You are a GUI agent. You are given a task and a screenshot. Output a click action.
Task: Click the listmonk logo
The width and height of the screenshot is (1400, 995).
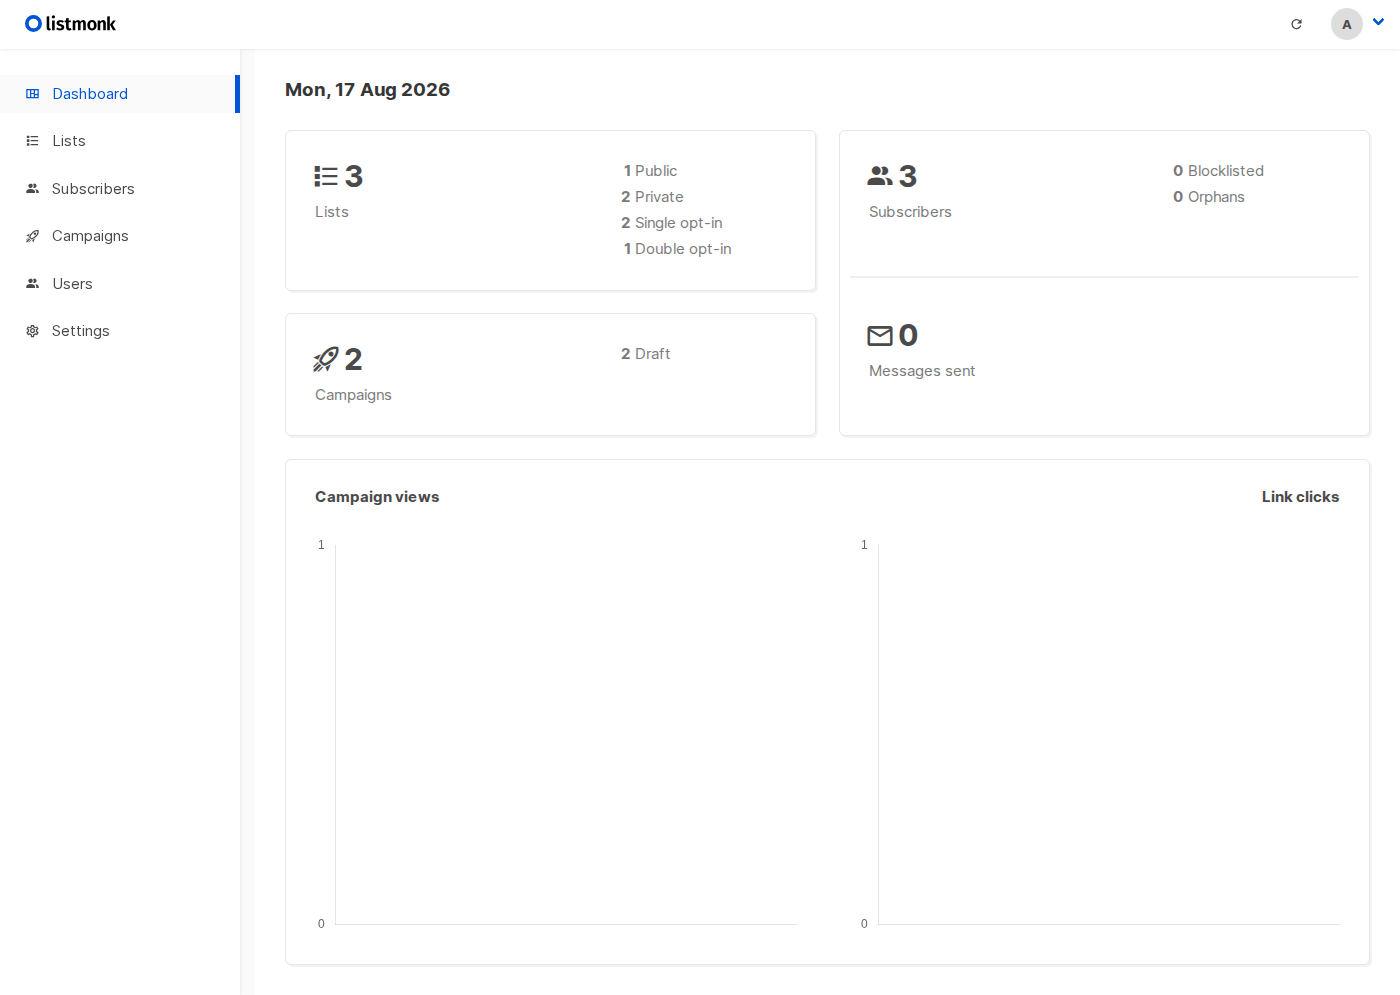(x=70, y=24)
